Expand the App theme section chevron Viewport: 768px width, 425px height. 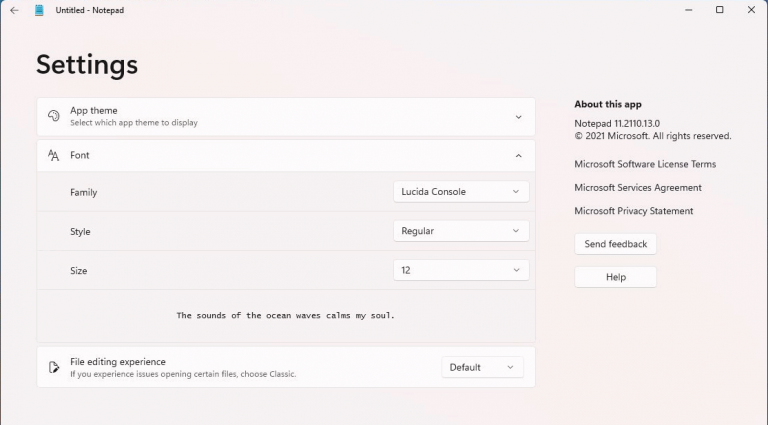tap(518, 117)
